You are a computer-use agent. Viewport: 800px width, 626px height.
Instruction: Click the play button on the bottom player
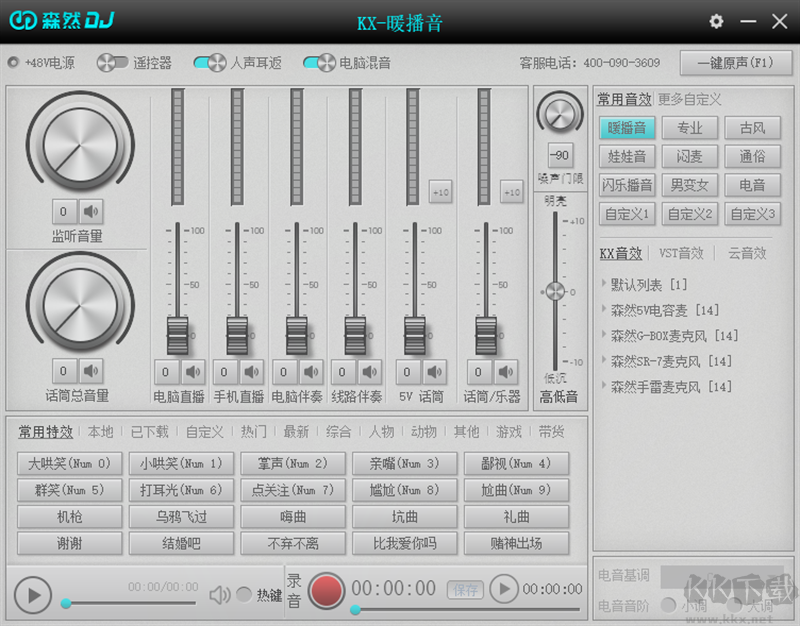(x=32, y=594)
